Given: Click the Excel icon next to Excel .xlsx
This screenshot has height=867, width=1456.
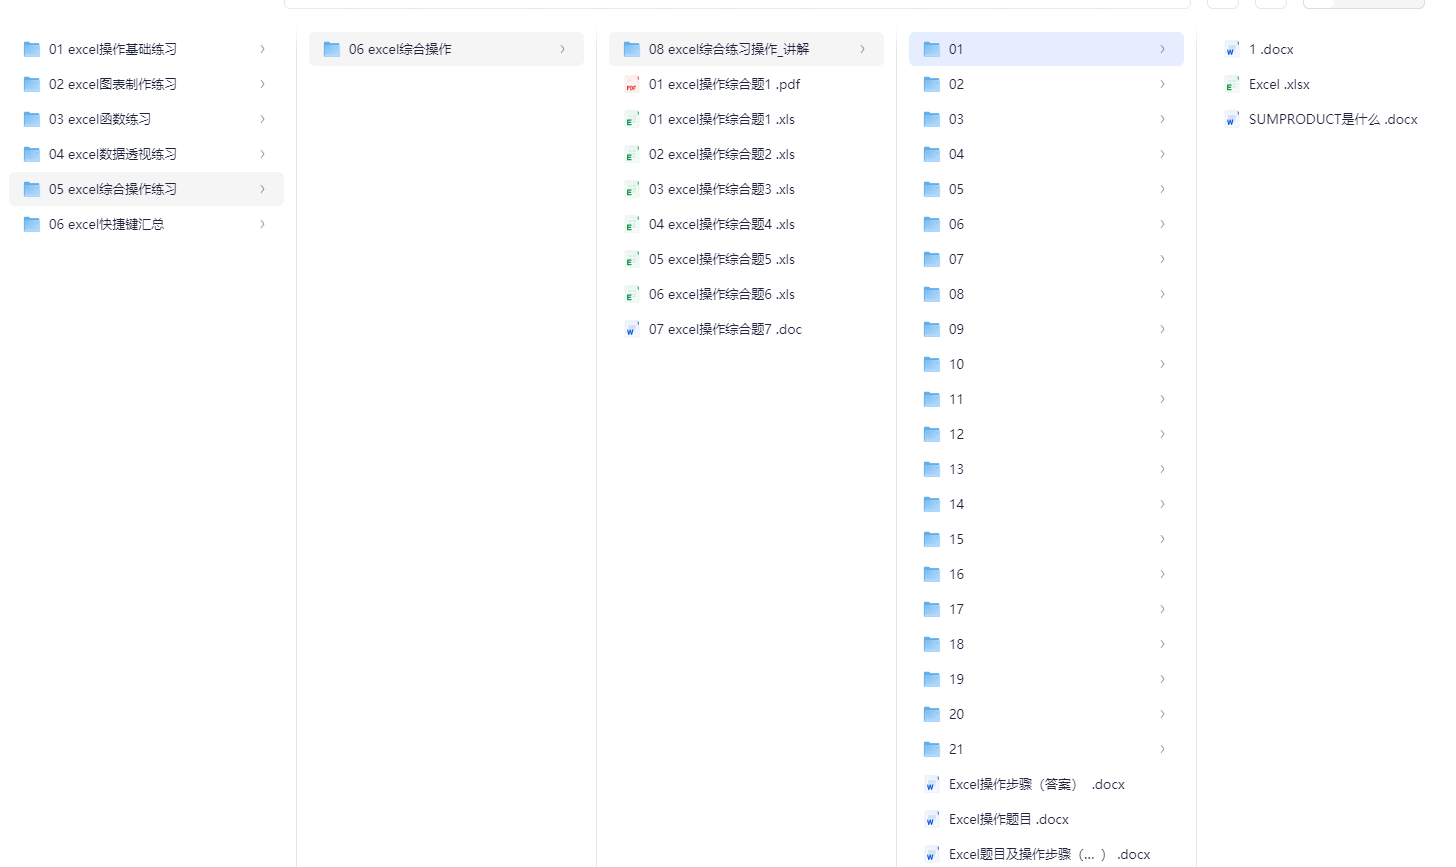Looking at the screenshot, I should click(1231, 85).
